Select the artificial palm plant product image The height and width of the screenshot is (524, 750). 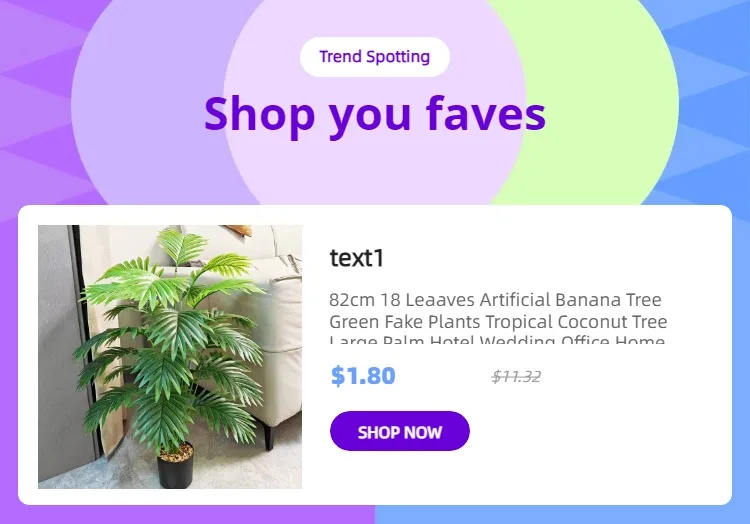pos(170,357)
